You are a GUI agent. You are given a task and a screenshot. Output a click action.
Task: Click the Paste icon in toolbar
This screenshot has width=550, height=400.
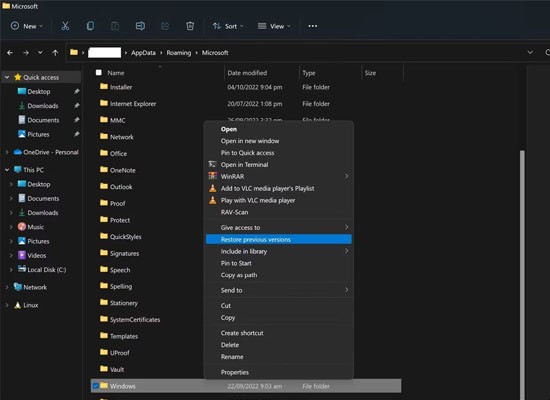tap(115, 26)
